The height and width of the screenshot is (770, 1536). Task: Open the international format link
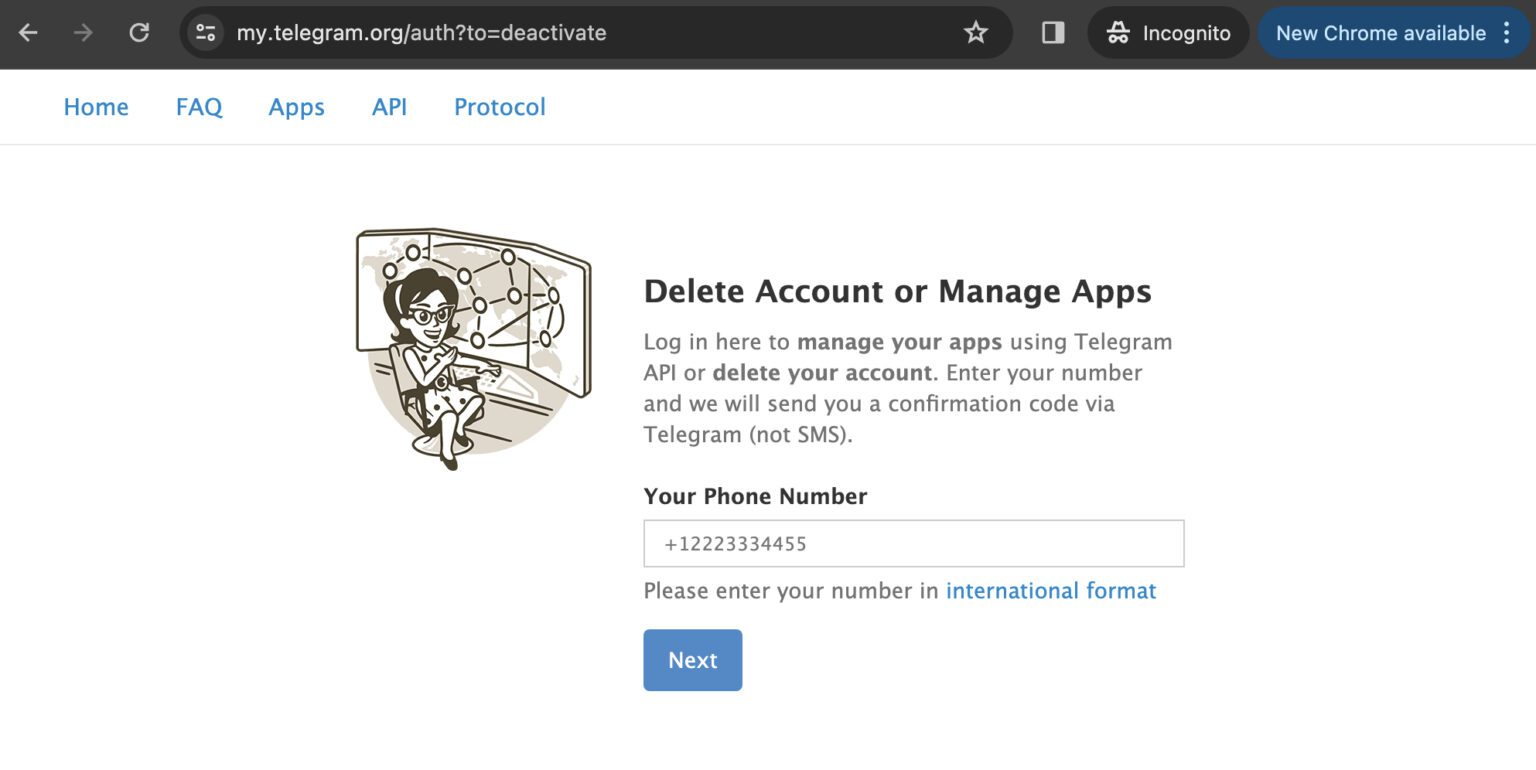pos(1050,591)
